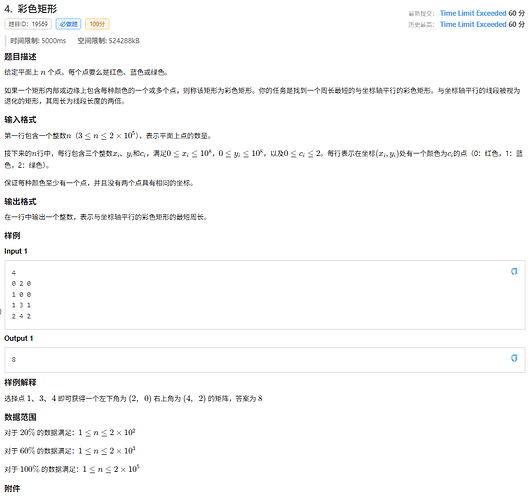Screen dimensions: 528x500
Task: Click the Output 1 label
Action: click(19, 338)
